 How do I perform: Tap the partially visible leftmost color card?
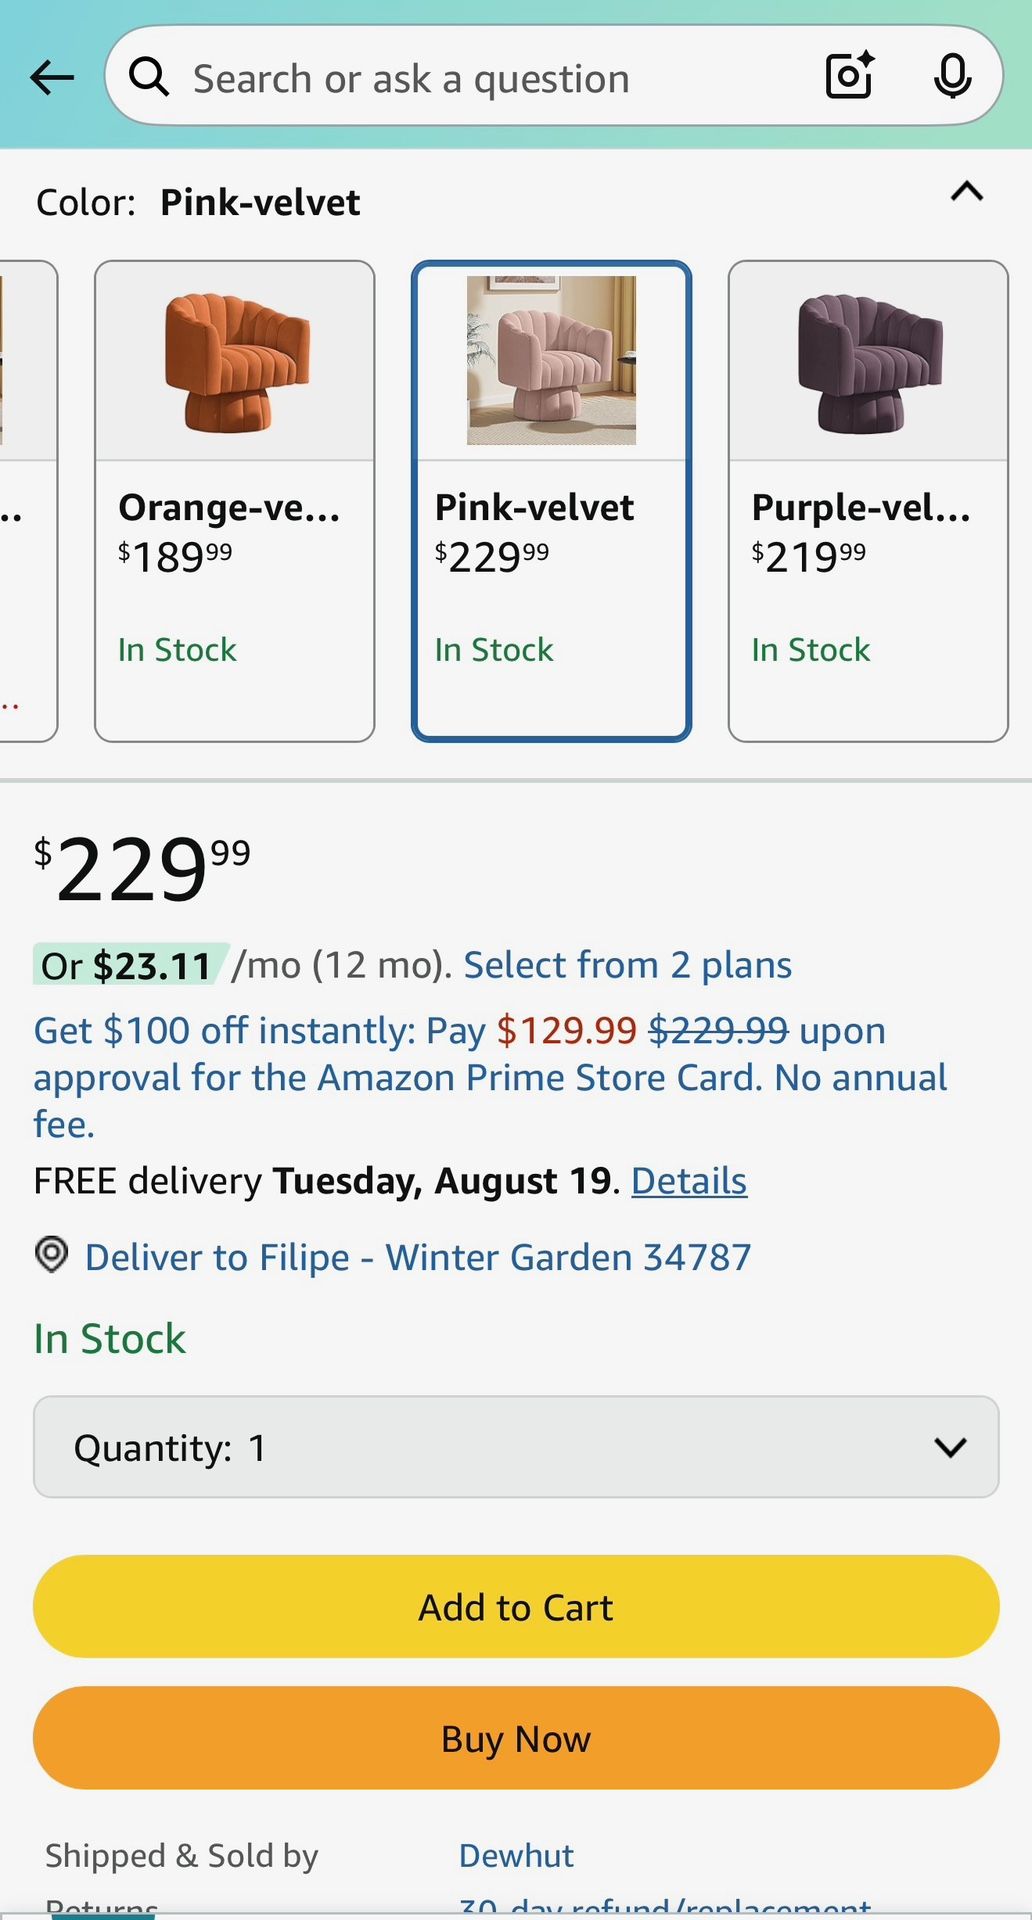point(25,500)
